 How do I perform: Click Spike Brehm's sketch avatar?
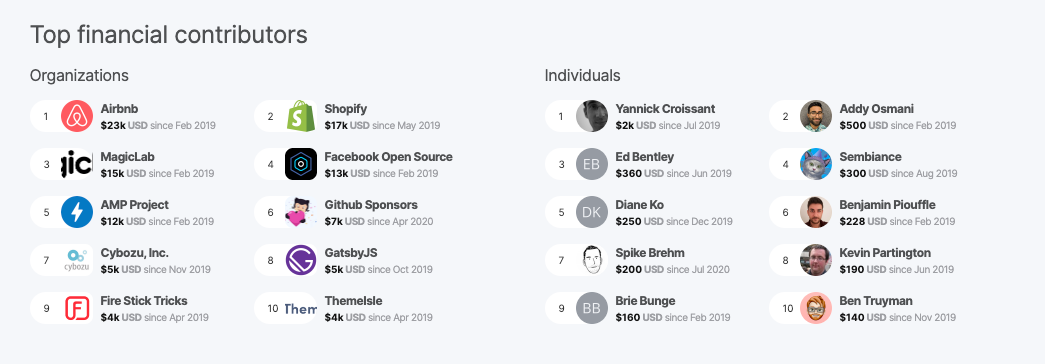tap(592, 260)
